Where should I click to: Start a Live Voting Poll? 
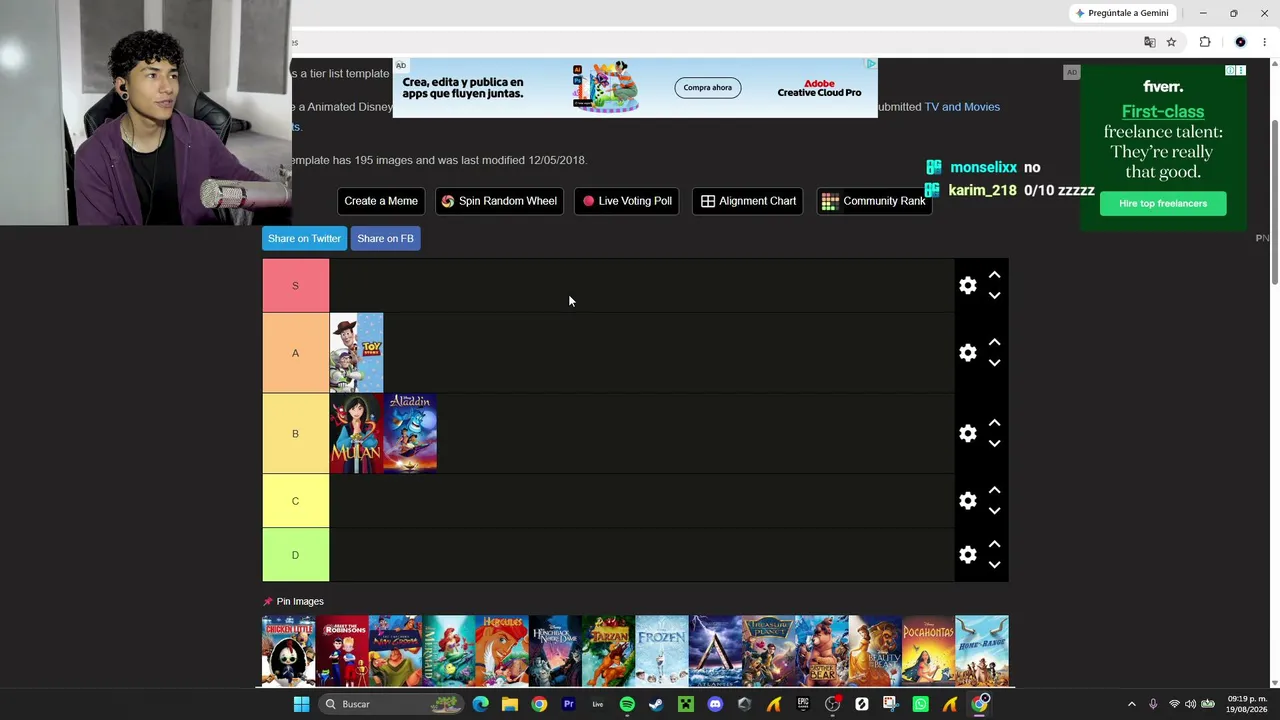(x=627, y=201)
